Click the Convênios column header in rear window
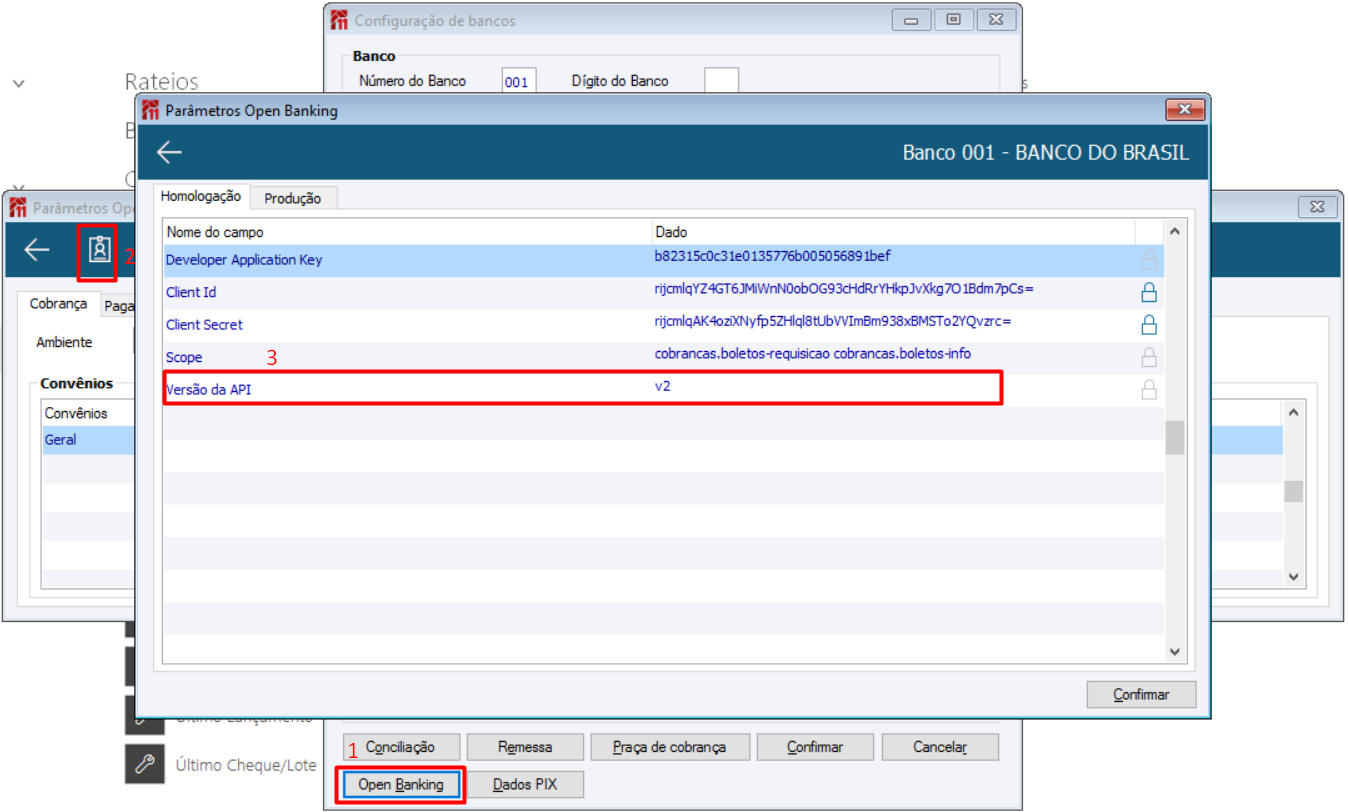This screenshot has width=1348, height=812. tap(76, 413)
